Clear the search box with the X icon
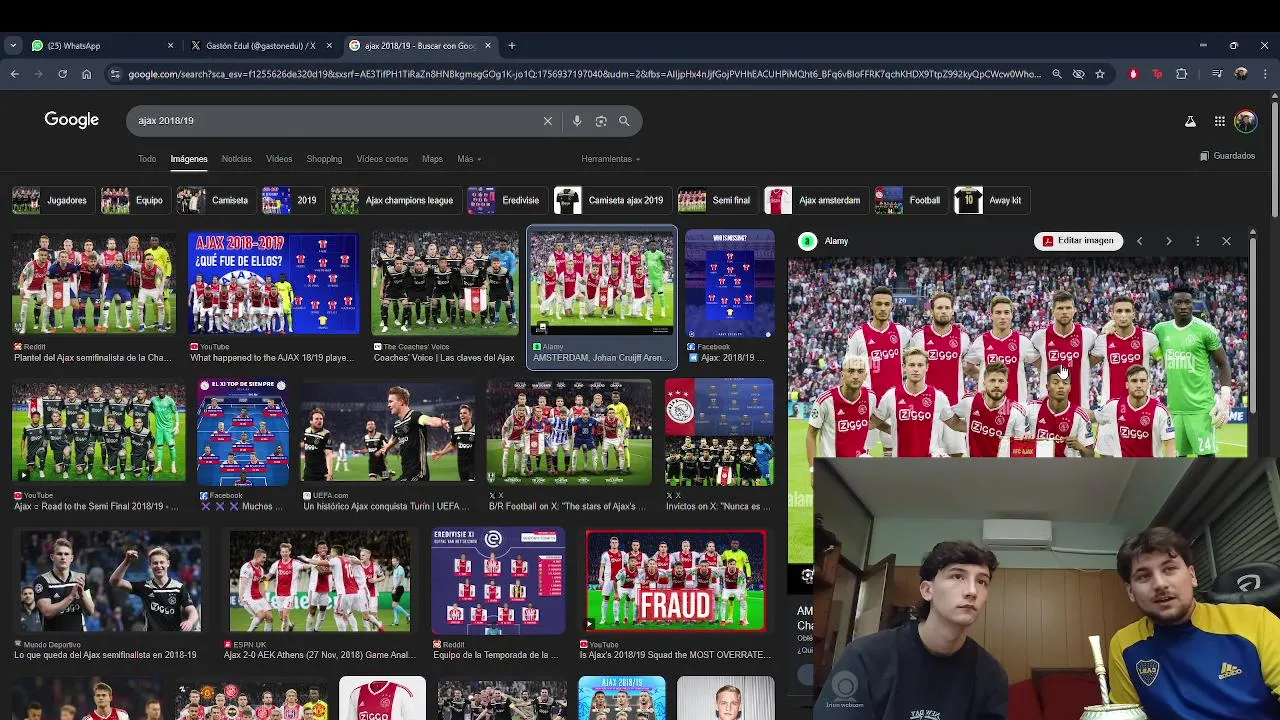This screenshot has height=720, width=1280. coord(547,121)
